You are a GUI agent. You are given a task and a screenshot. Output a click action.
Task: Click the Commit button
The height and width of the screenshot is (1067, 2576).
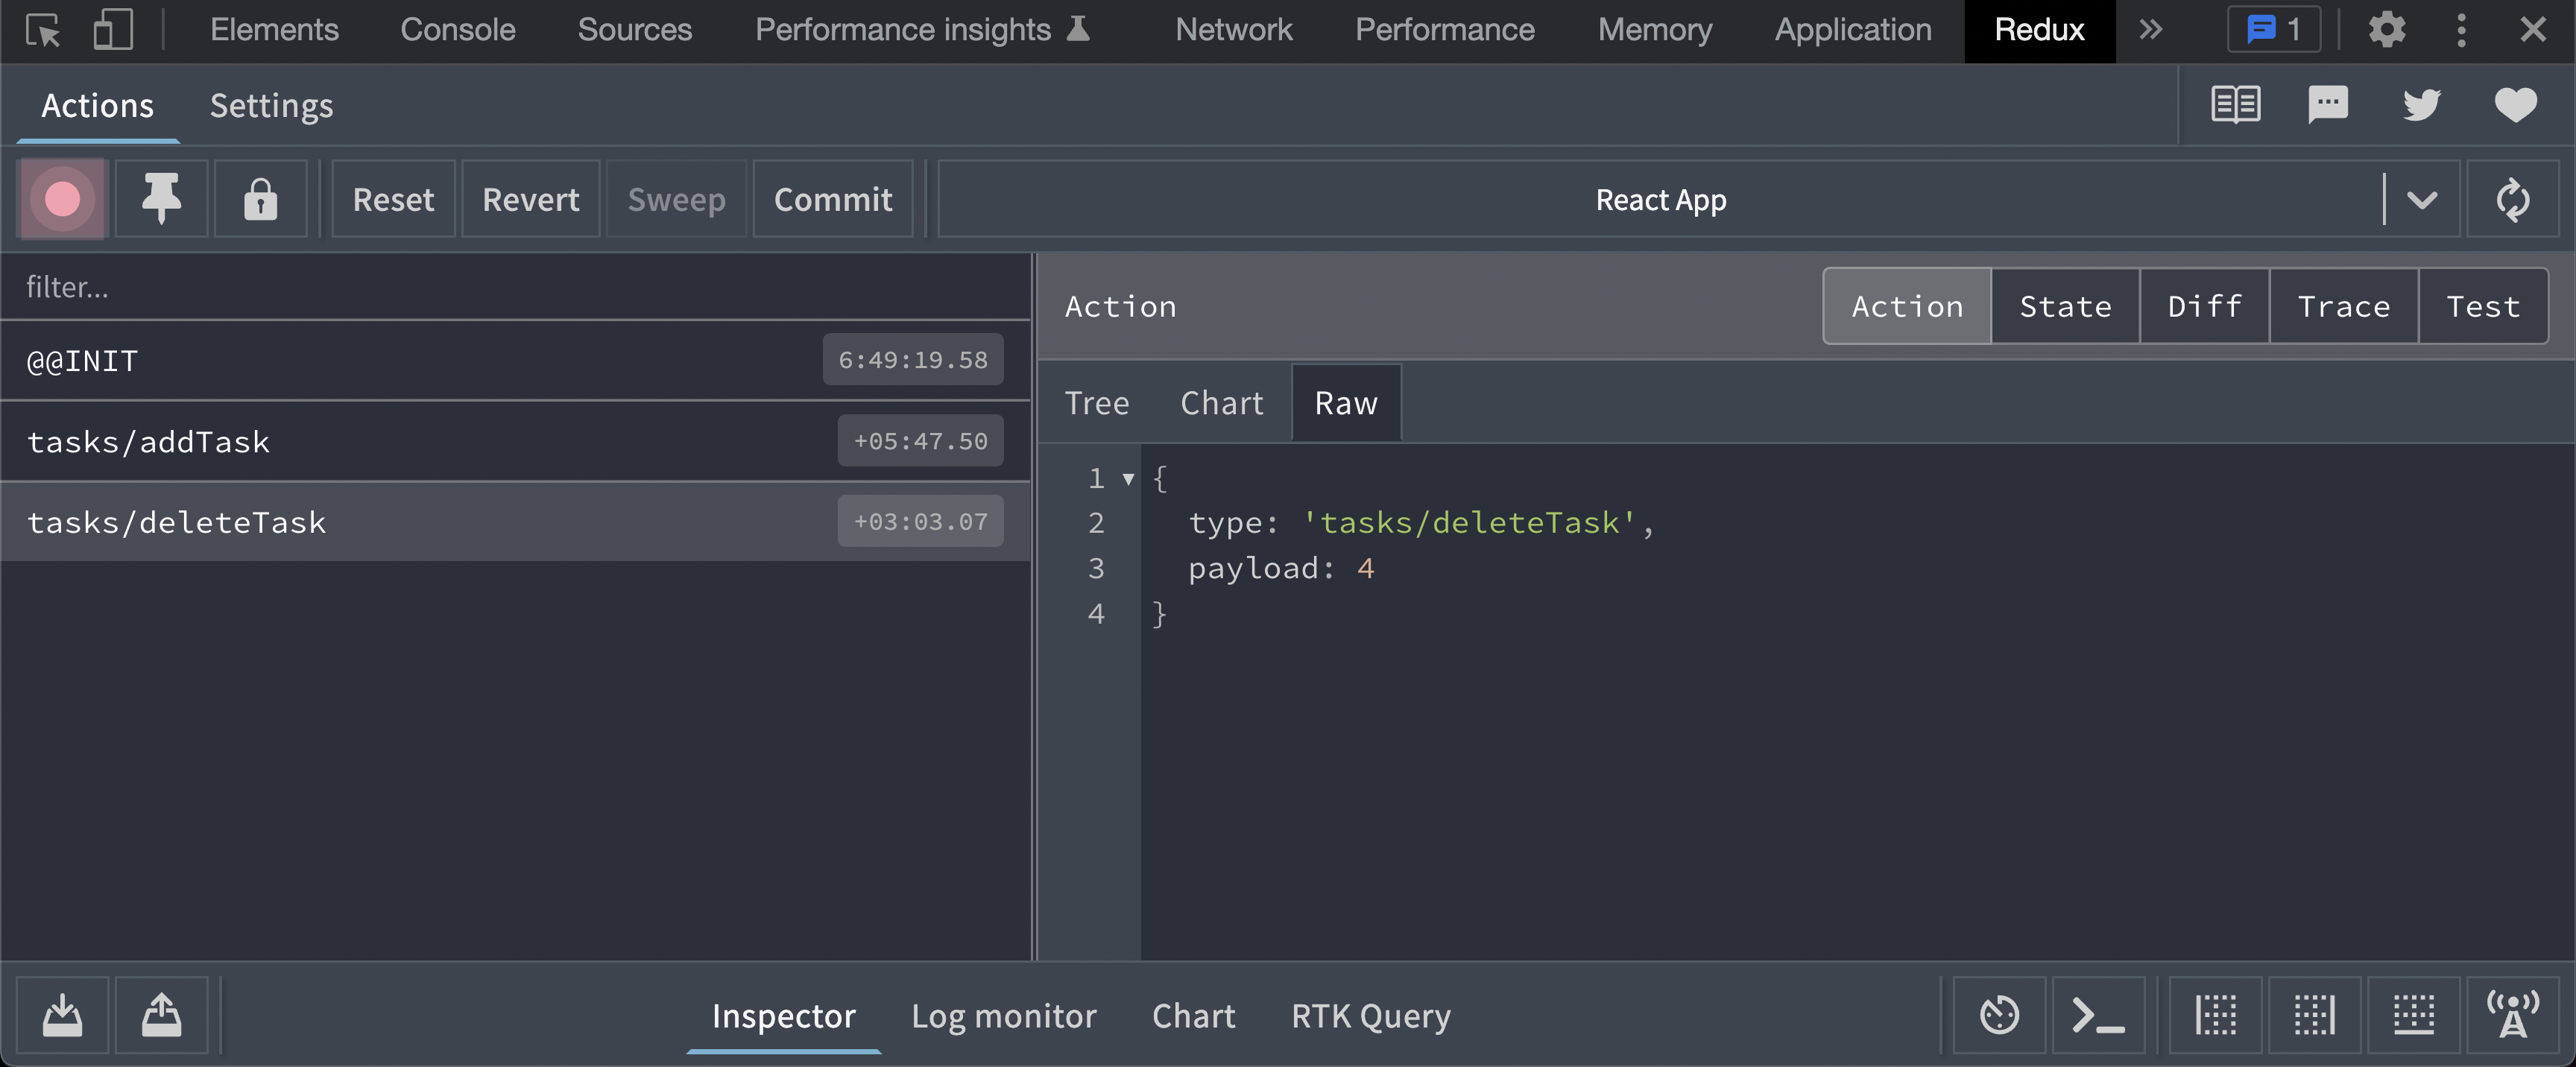pos(832,199)
